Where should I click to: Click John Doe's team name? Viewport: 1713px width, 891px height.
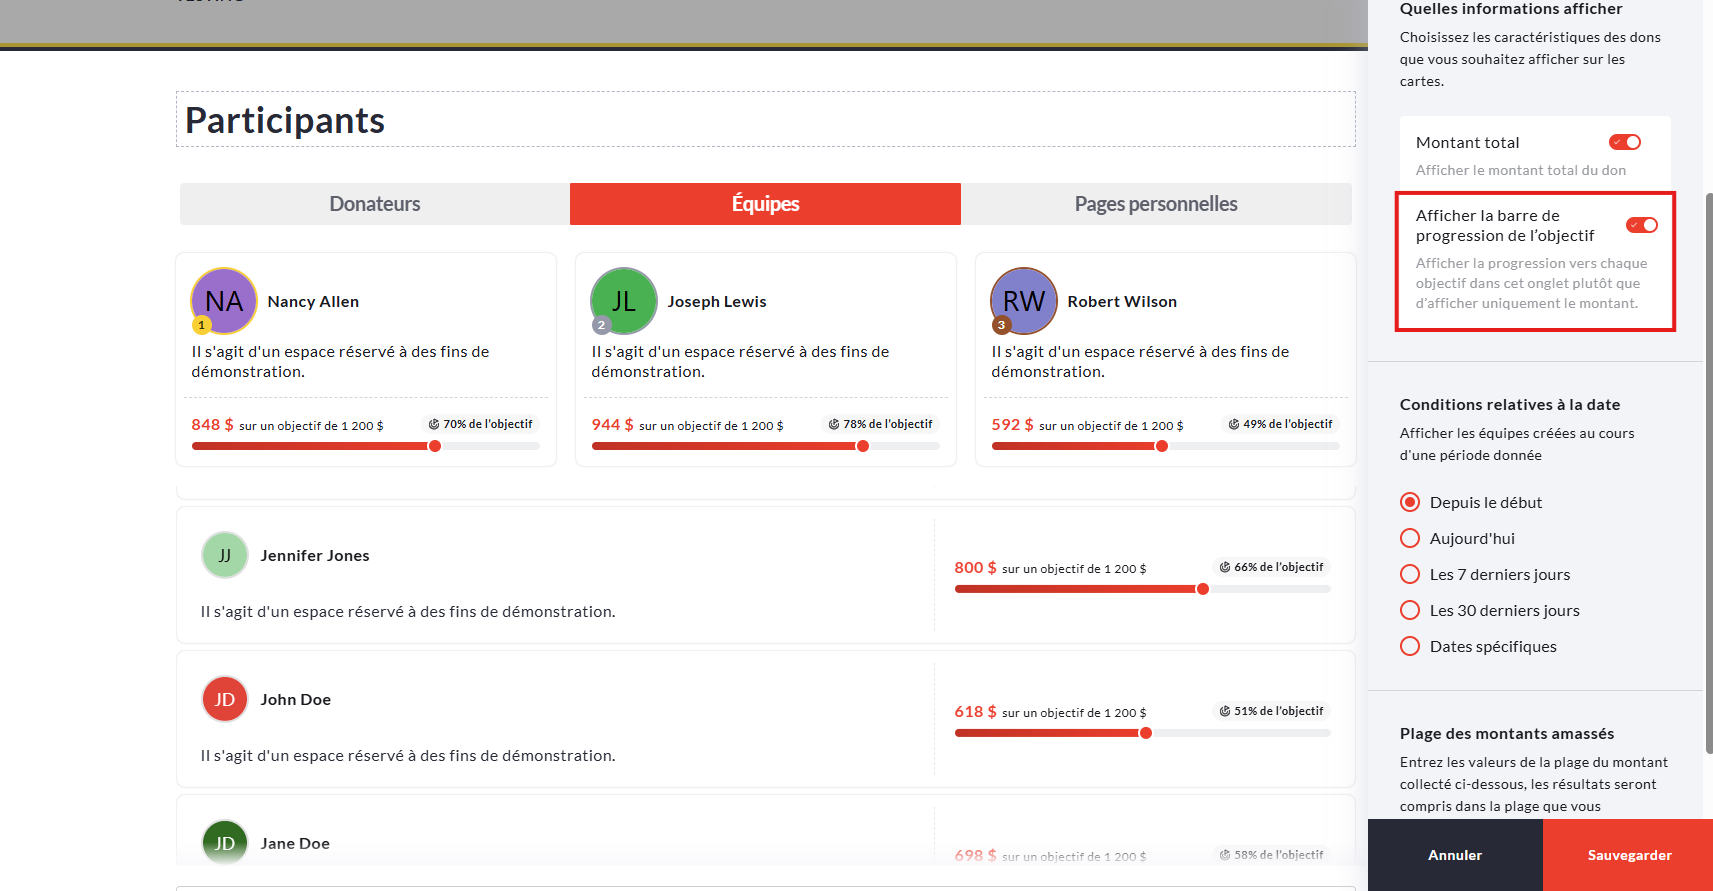coord(296,699)
